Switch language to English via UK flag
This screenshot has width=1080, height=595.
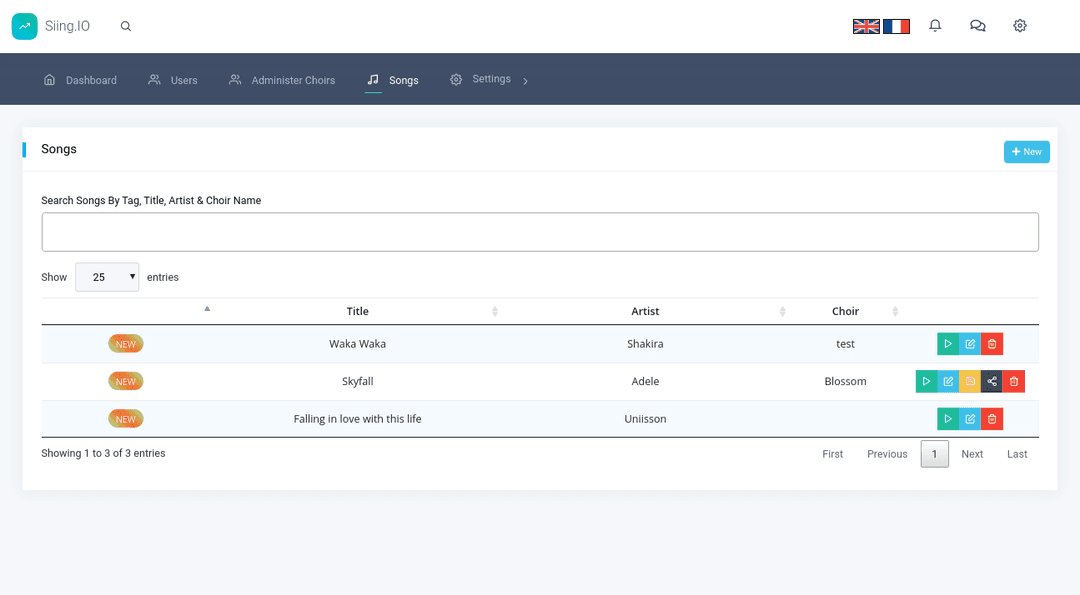866,26
